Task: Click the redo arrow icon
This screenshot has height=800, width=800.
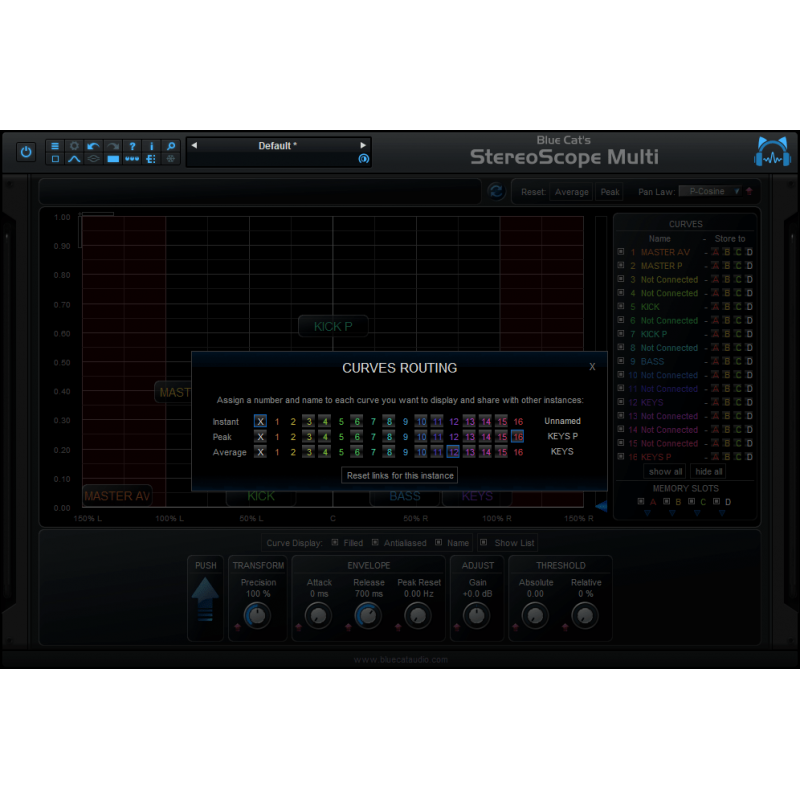Action: [x=112, y=146]
